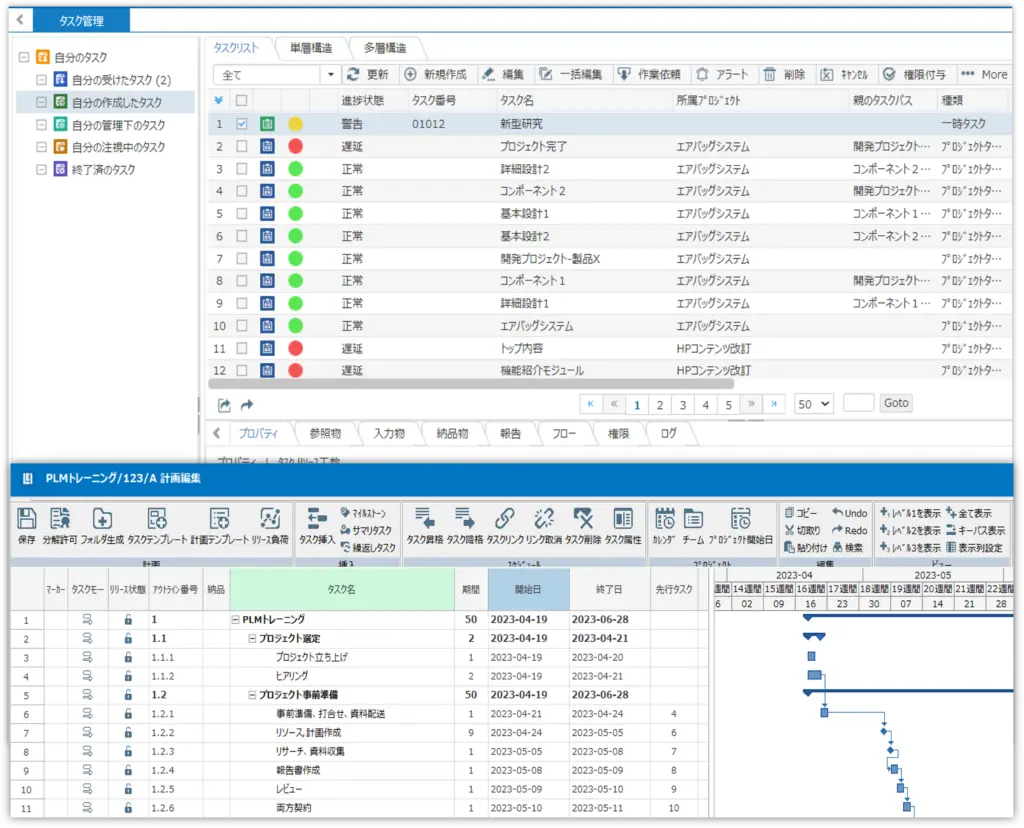Click the チーム icon
This screenshot has height=828, width=1024.
coord(693,519)
